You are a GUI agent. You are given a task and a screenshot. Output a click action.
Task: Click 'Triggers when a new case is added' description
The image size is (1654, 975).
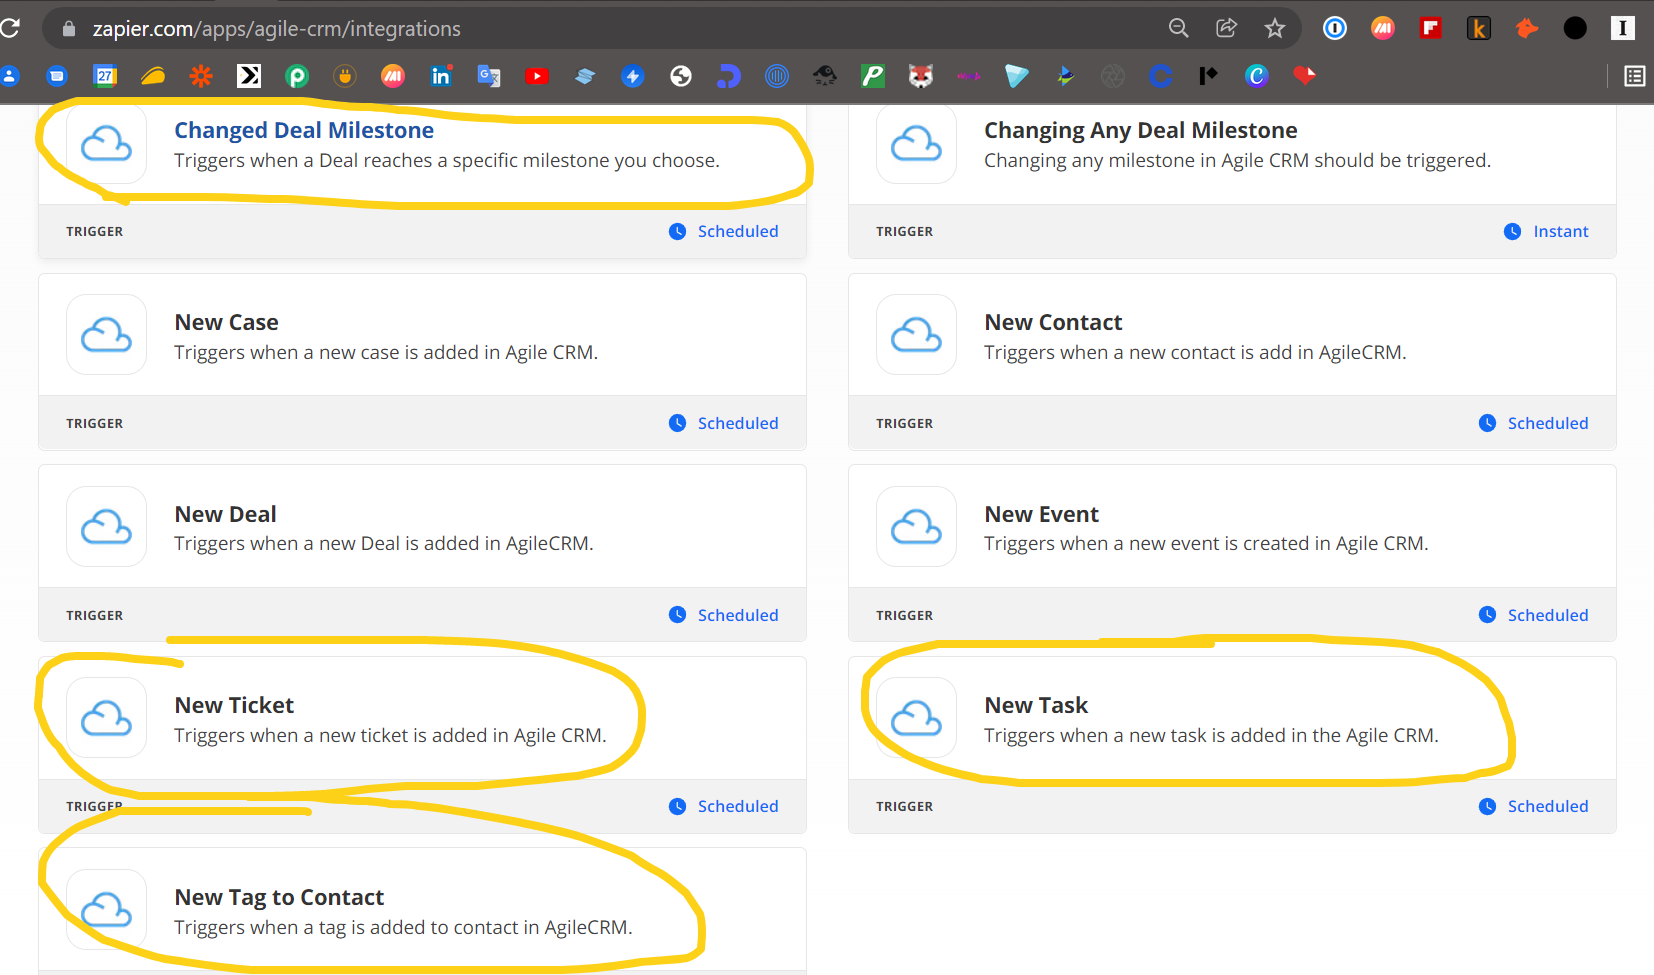click(386, 352)
